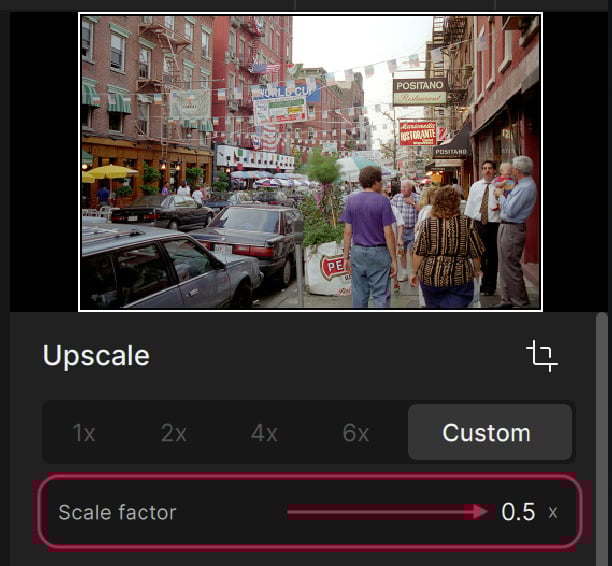612x566 pixels.
Task: Click the street photo preview thumbnail
Action: pos(310,162)
